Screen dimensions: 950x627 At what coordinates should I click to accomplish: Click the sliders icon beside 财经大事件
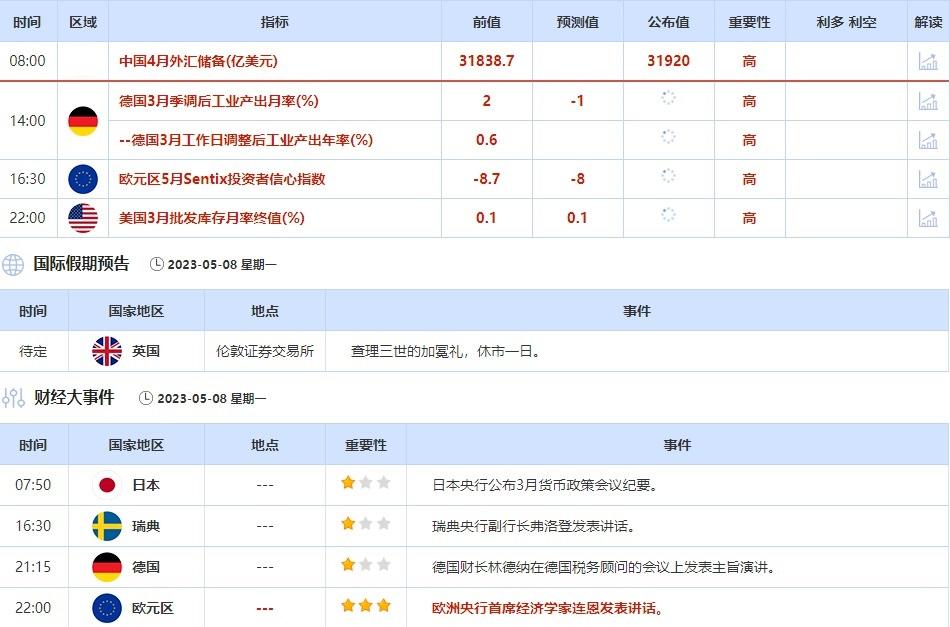[13, 398]
